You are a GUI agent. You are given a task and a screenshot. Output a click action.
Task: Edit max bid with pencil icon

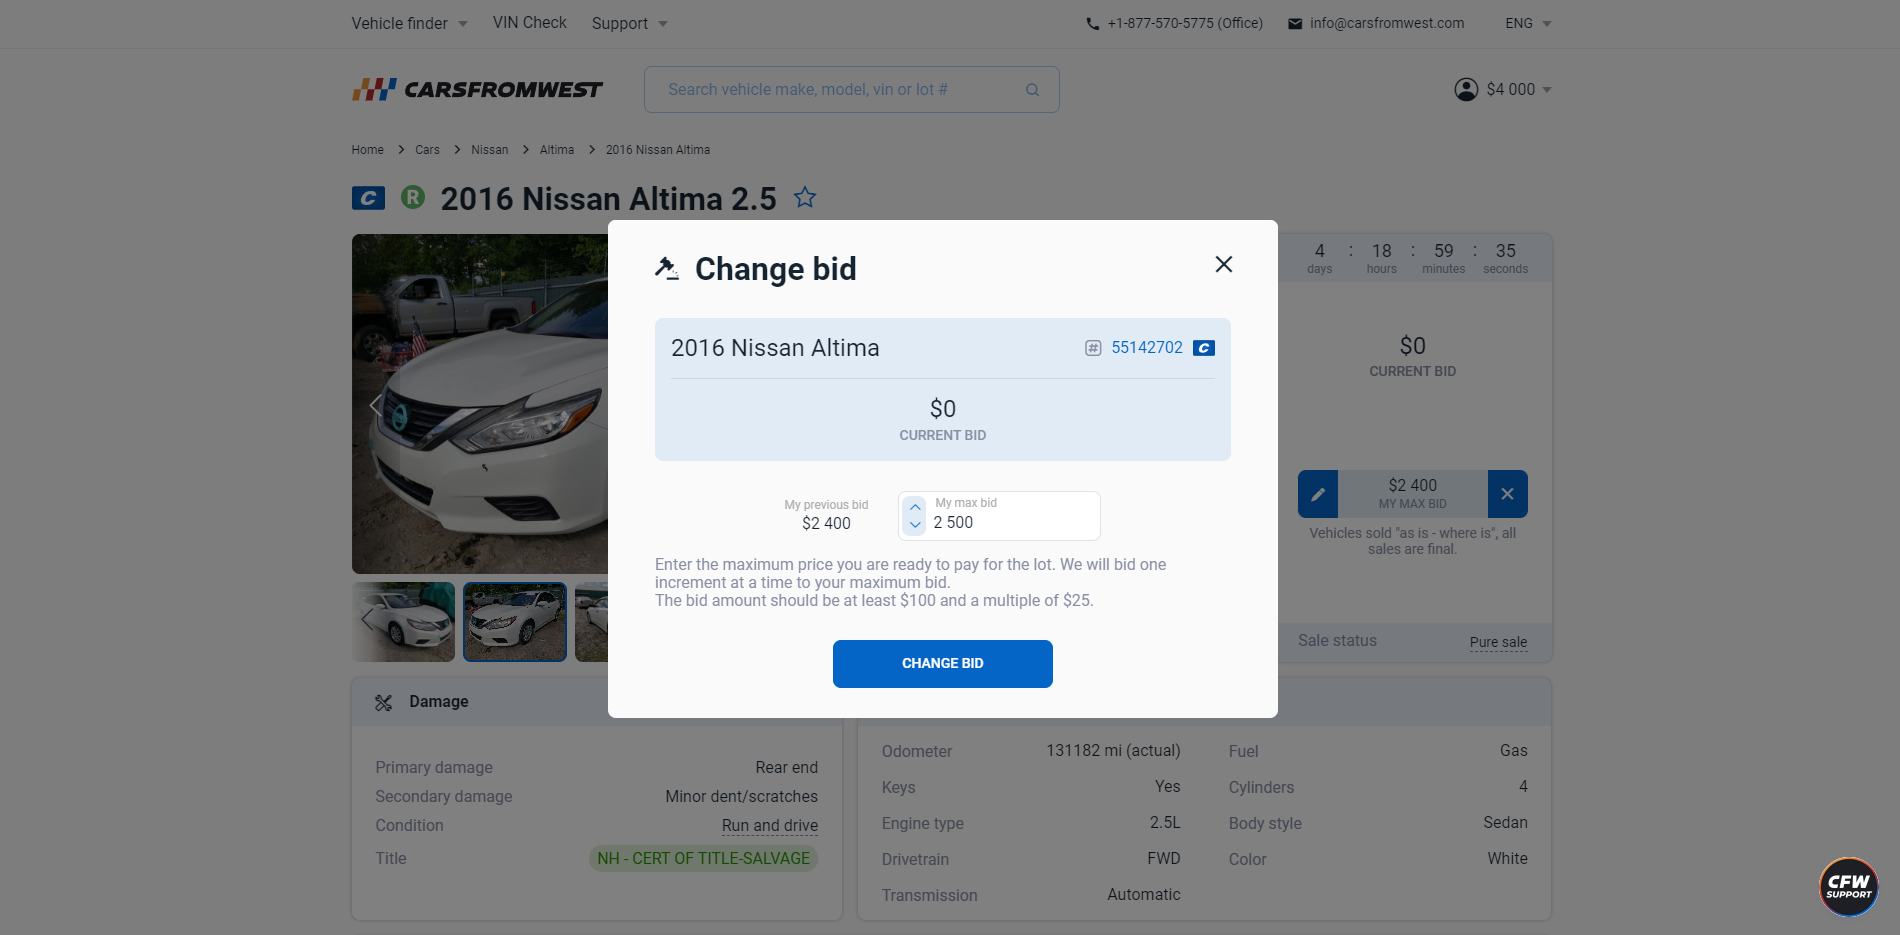click(1318, 494)
